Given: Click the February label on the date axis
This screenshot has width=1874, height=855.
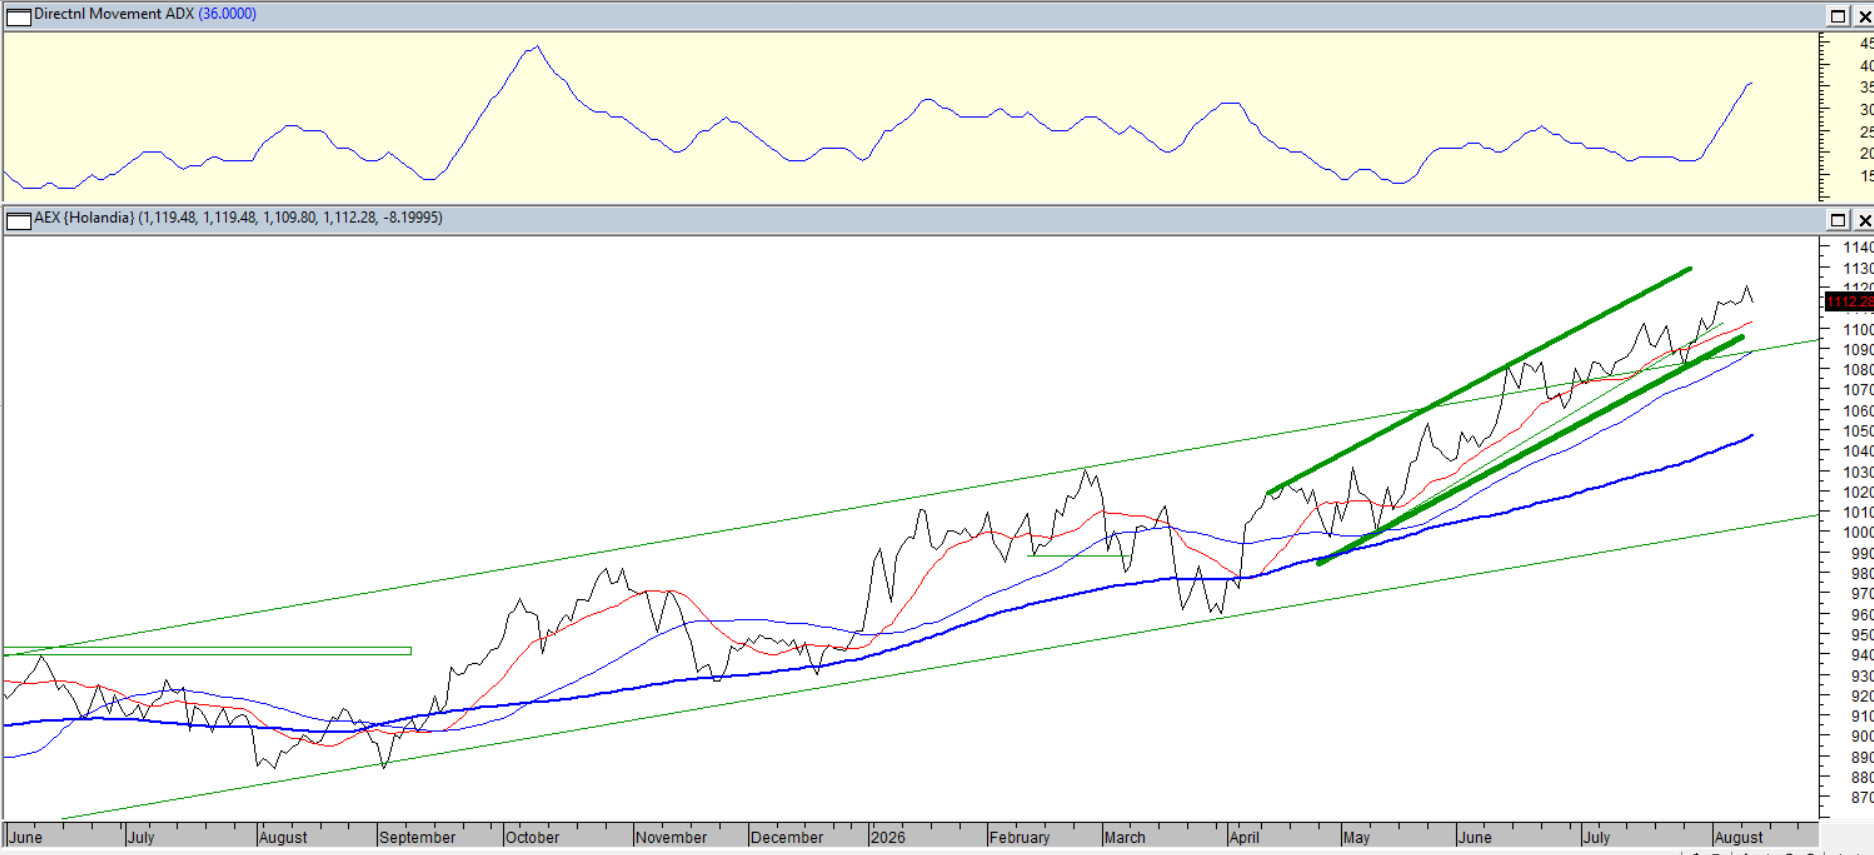Looking at the screenshot, I should [x=1019, y=837].
